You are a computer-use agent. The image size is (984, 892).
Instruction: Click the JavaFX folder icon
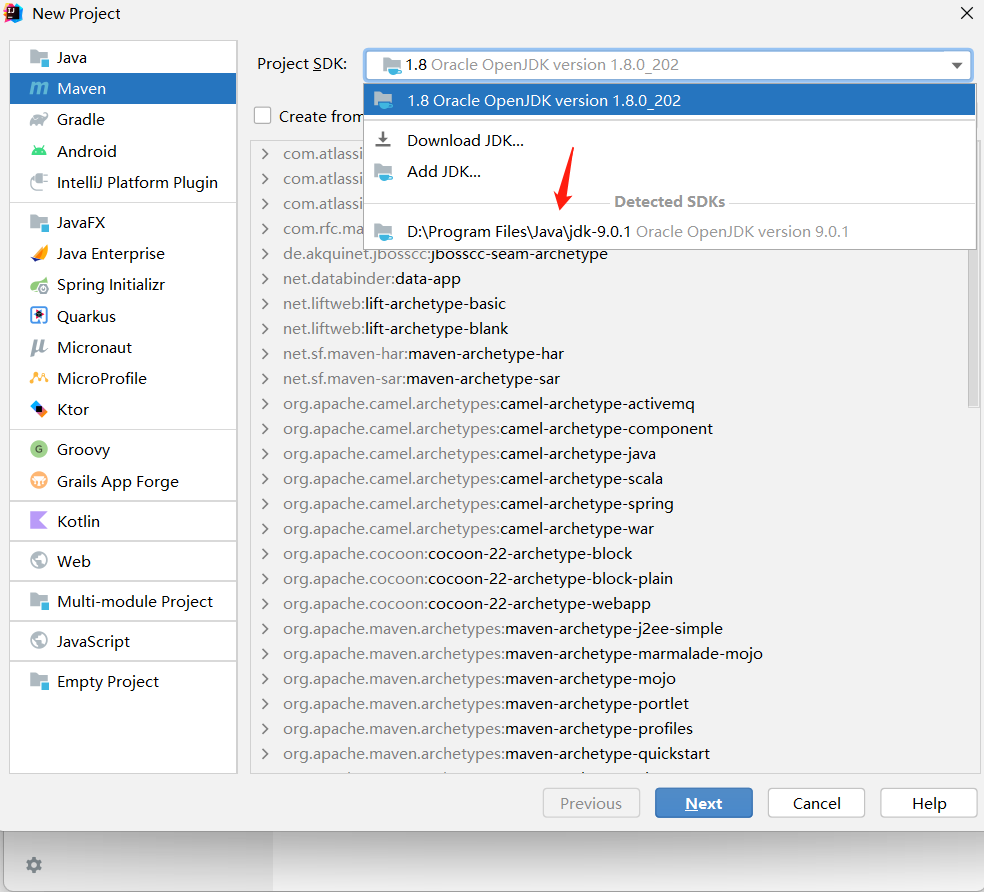pyautogui.click(x=39, y=222)
